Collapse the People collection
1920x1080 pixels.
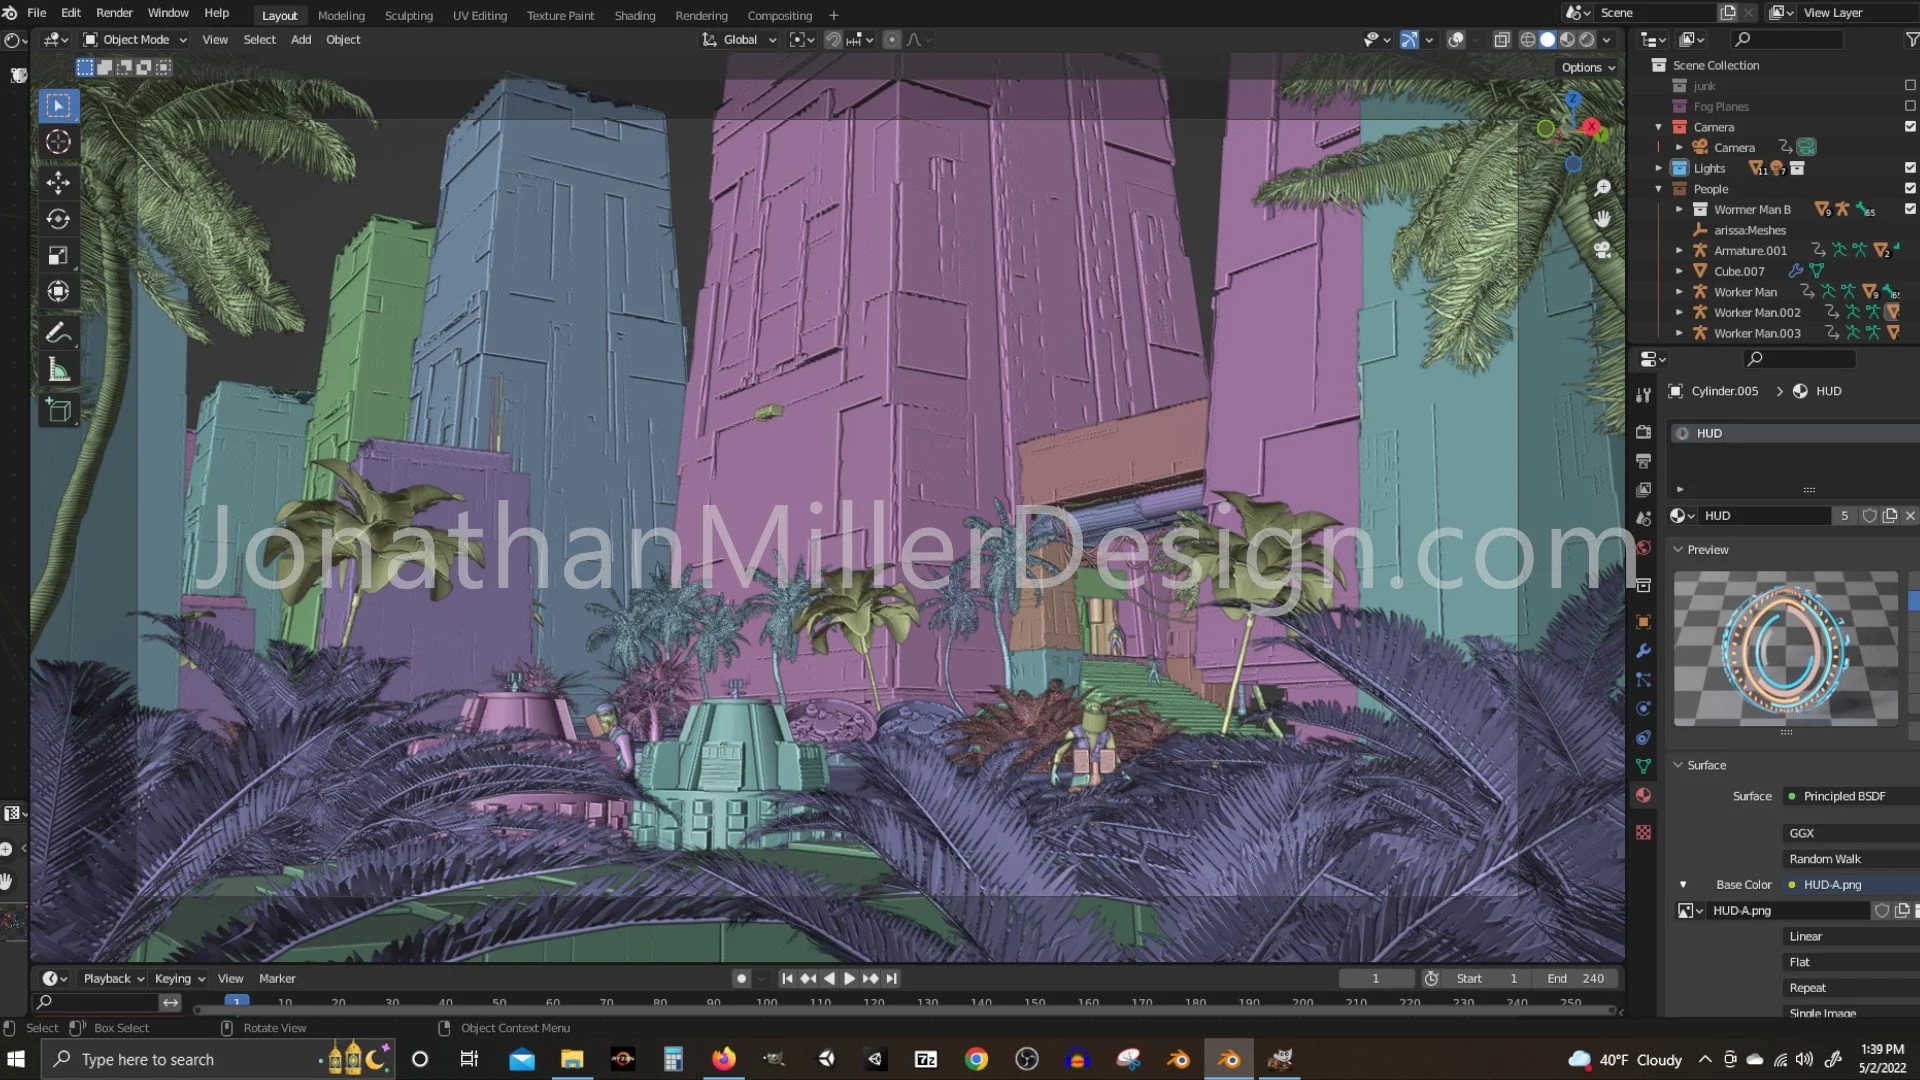pyautogui.click(x=1658, y=189)
